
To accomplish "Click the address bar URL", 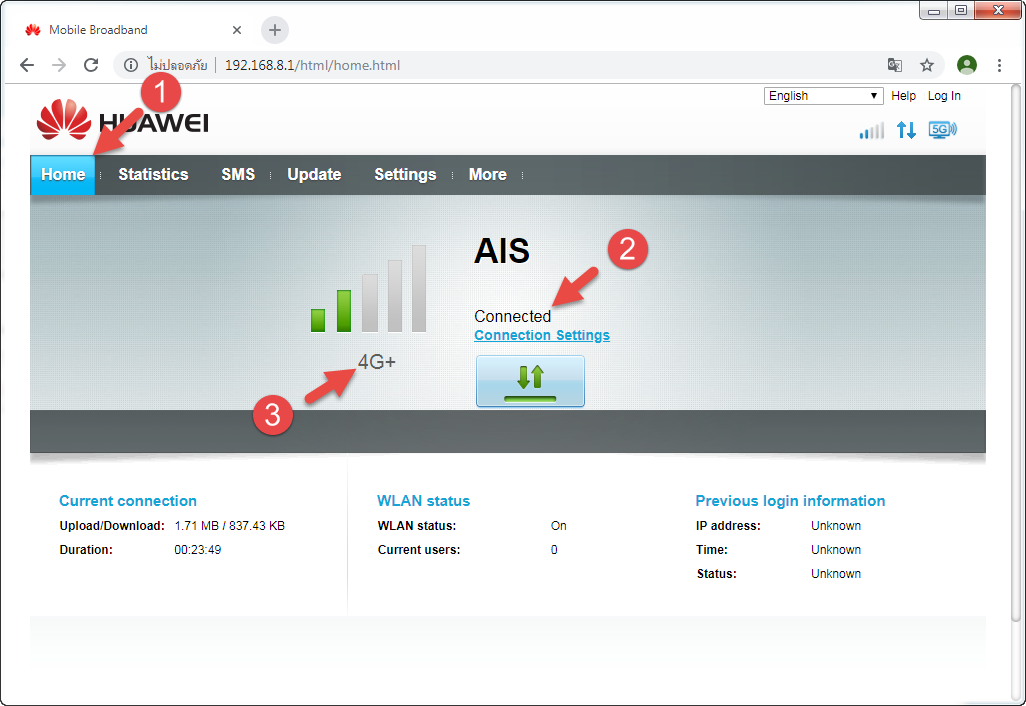I will (x=312, y=65).
